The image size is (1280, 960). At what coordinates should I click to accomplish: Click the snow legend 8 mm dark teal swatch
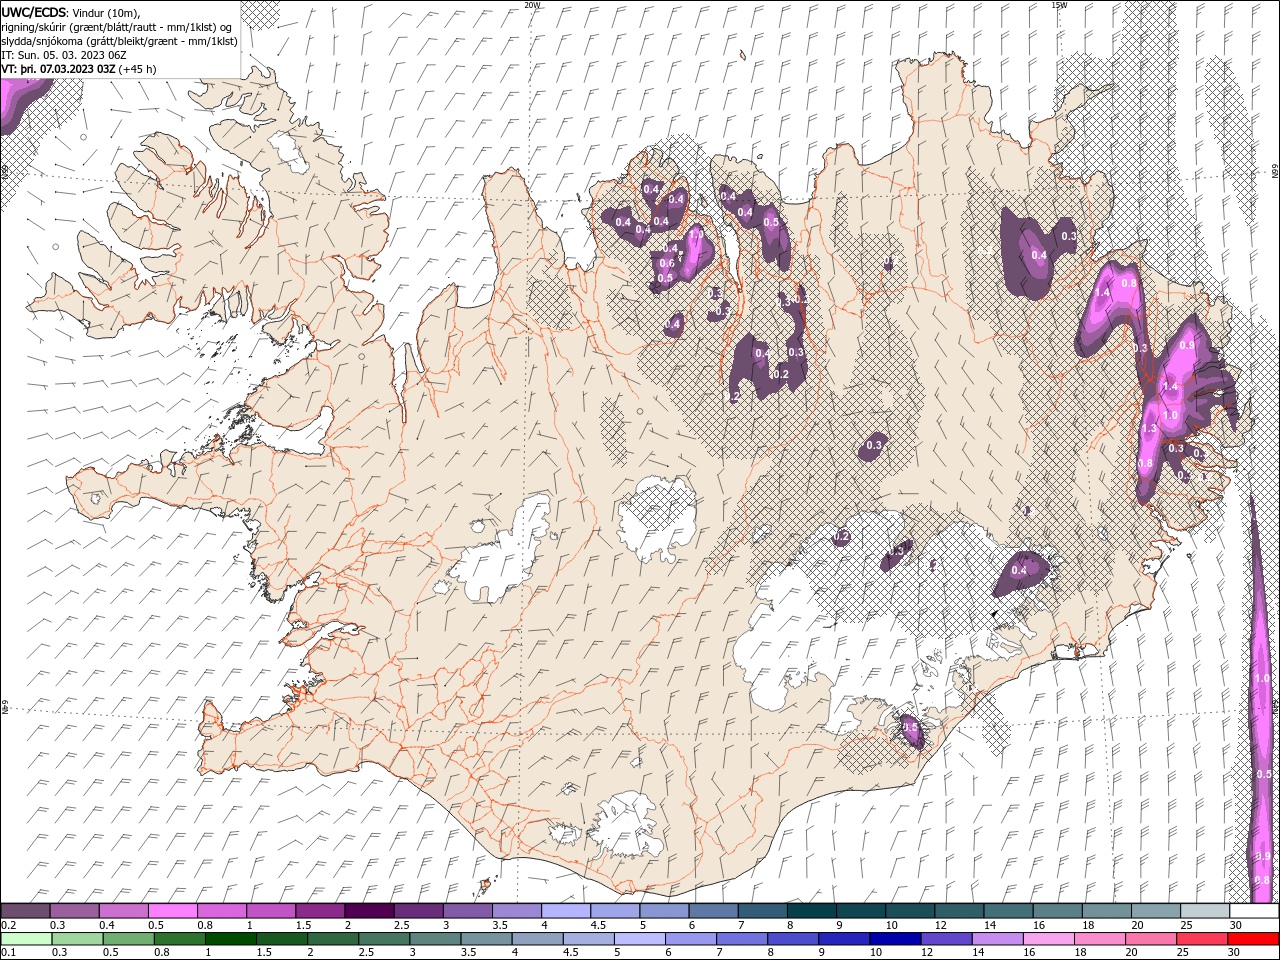[x=811, y=911]
